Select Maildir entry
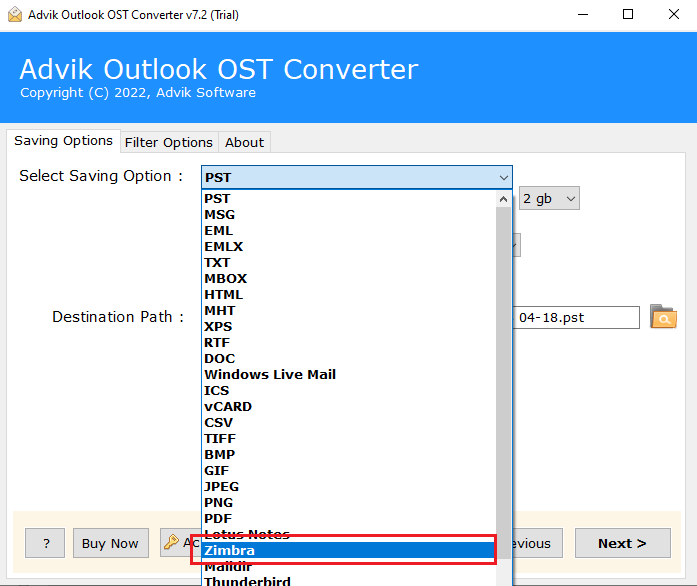Image resolution: width=697 pixels, height=586 pixels. click(348, 566)
